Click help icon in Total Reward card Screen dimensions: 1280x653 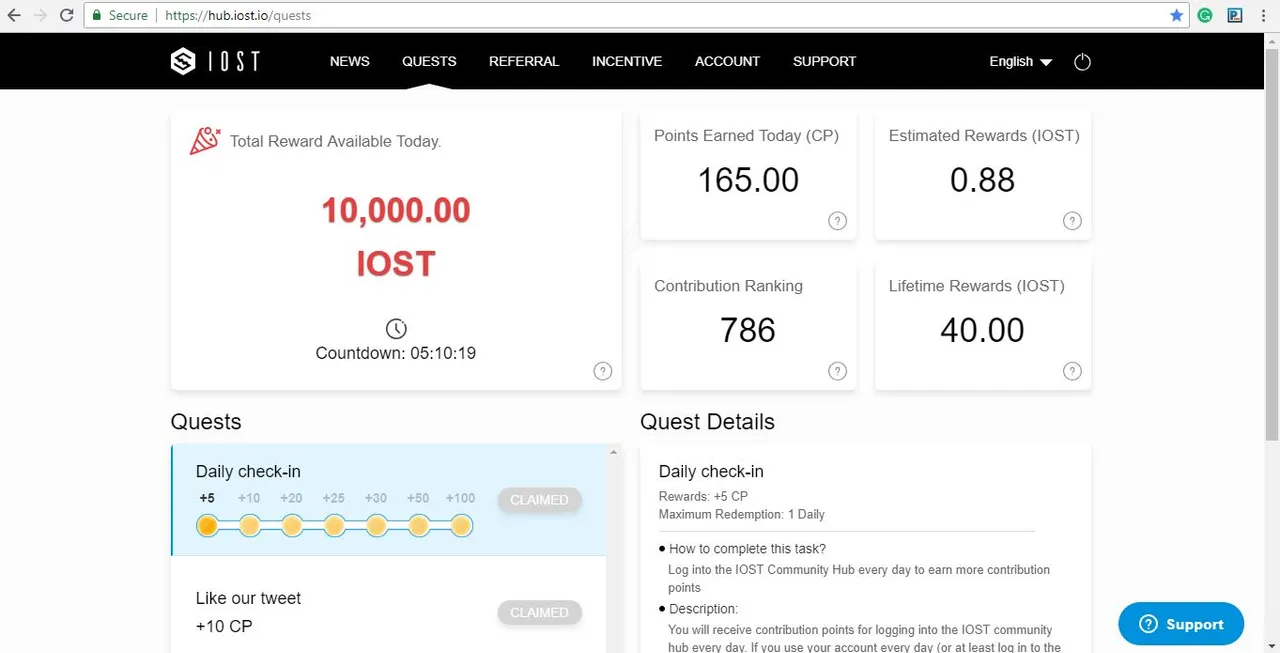click(x=603, y=371)
